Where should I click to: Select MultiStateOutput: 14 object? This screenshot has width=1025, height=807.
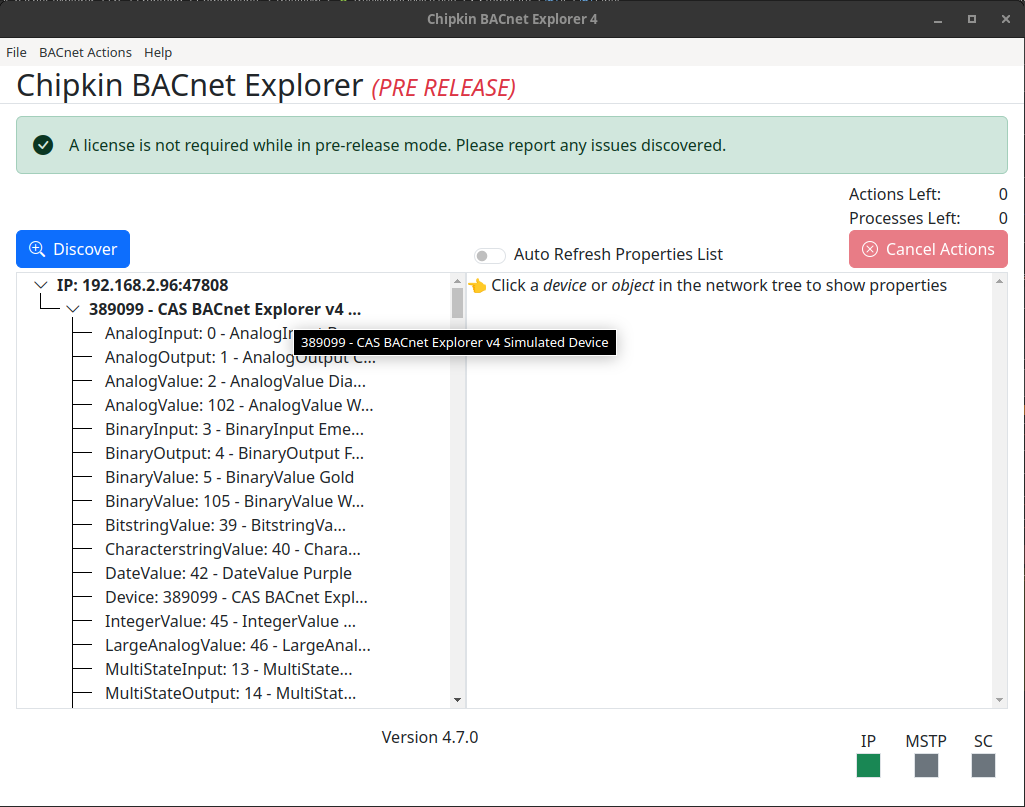point(231,693)
